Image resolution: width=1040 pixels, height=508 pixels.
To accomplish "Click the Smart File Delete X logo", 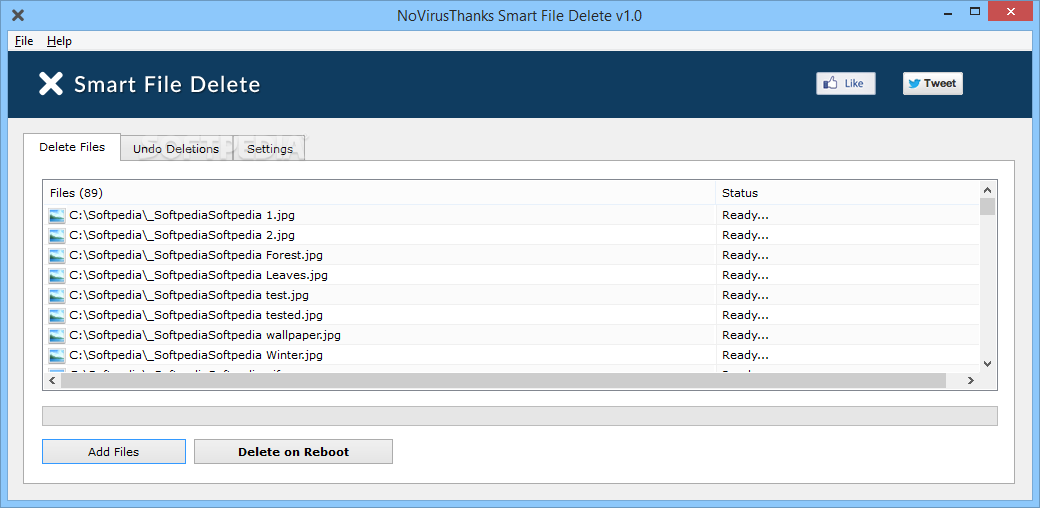I will tap(51, 84).
